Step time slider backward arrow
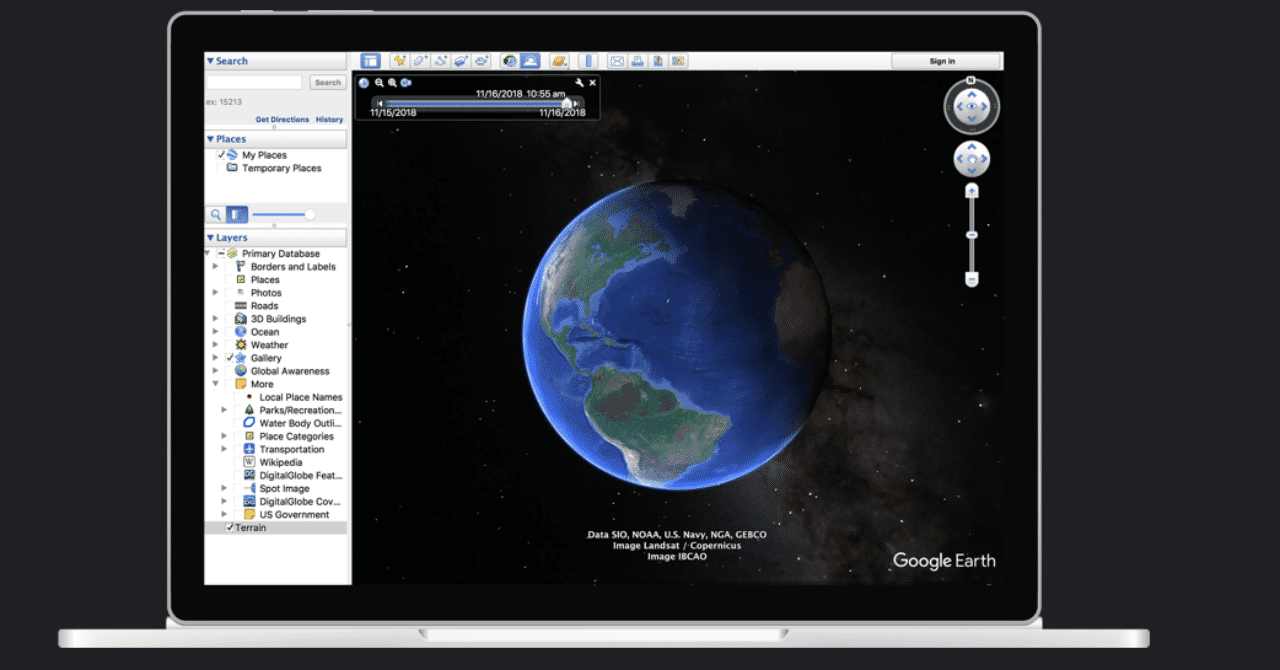This screenshot has height=670, width=1280. (380, 103)
